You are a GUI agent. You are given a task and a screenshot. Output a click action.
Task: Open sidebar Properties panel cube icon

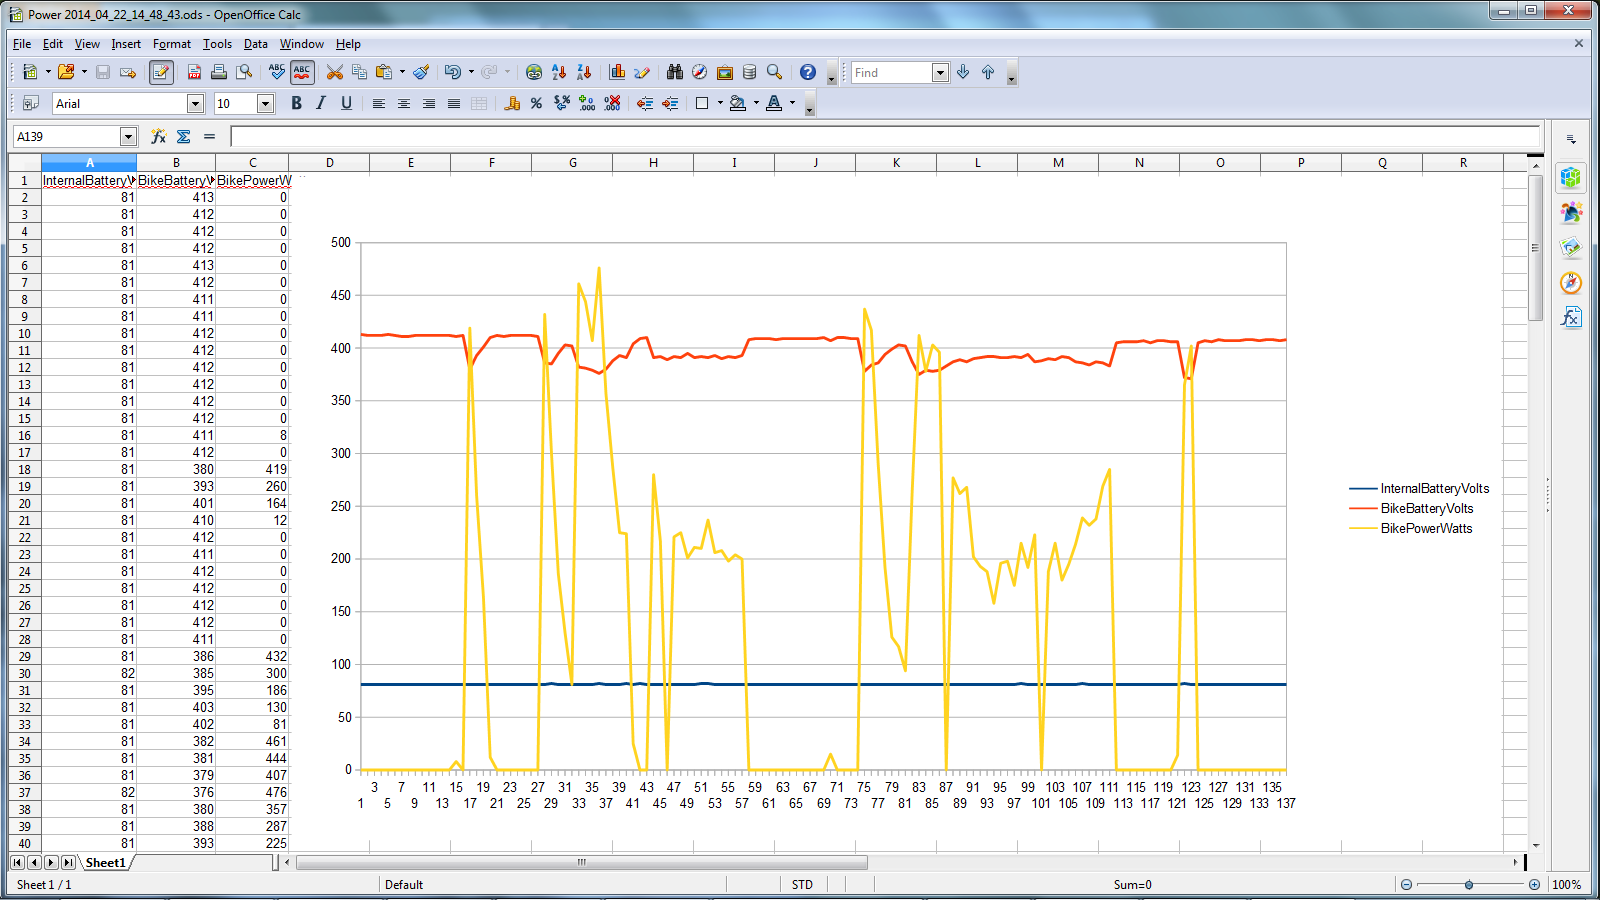pyautogui.click(x=1571, y=178)
